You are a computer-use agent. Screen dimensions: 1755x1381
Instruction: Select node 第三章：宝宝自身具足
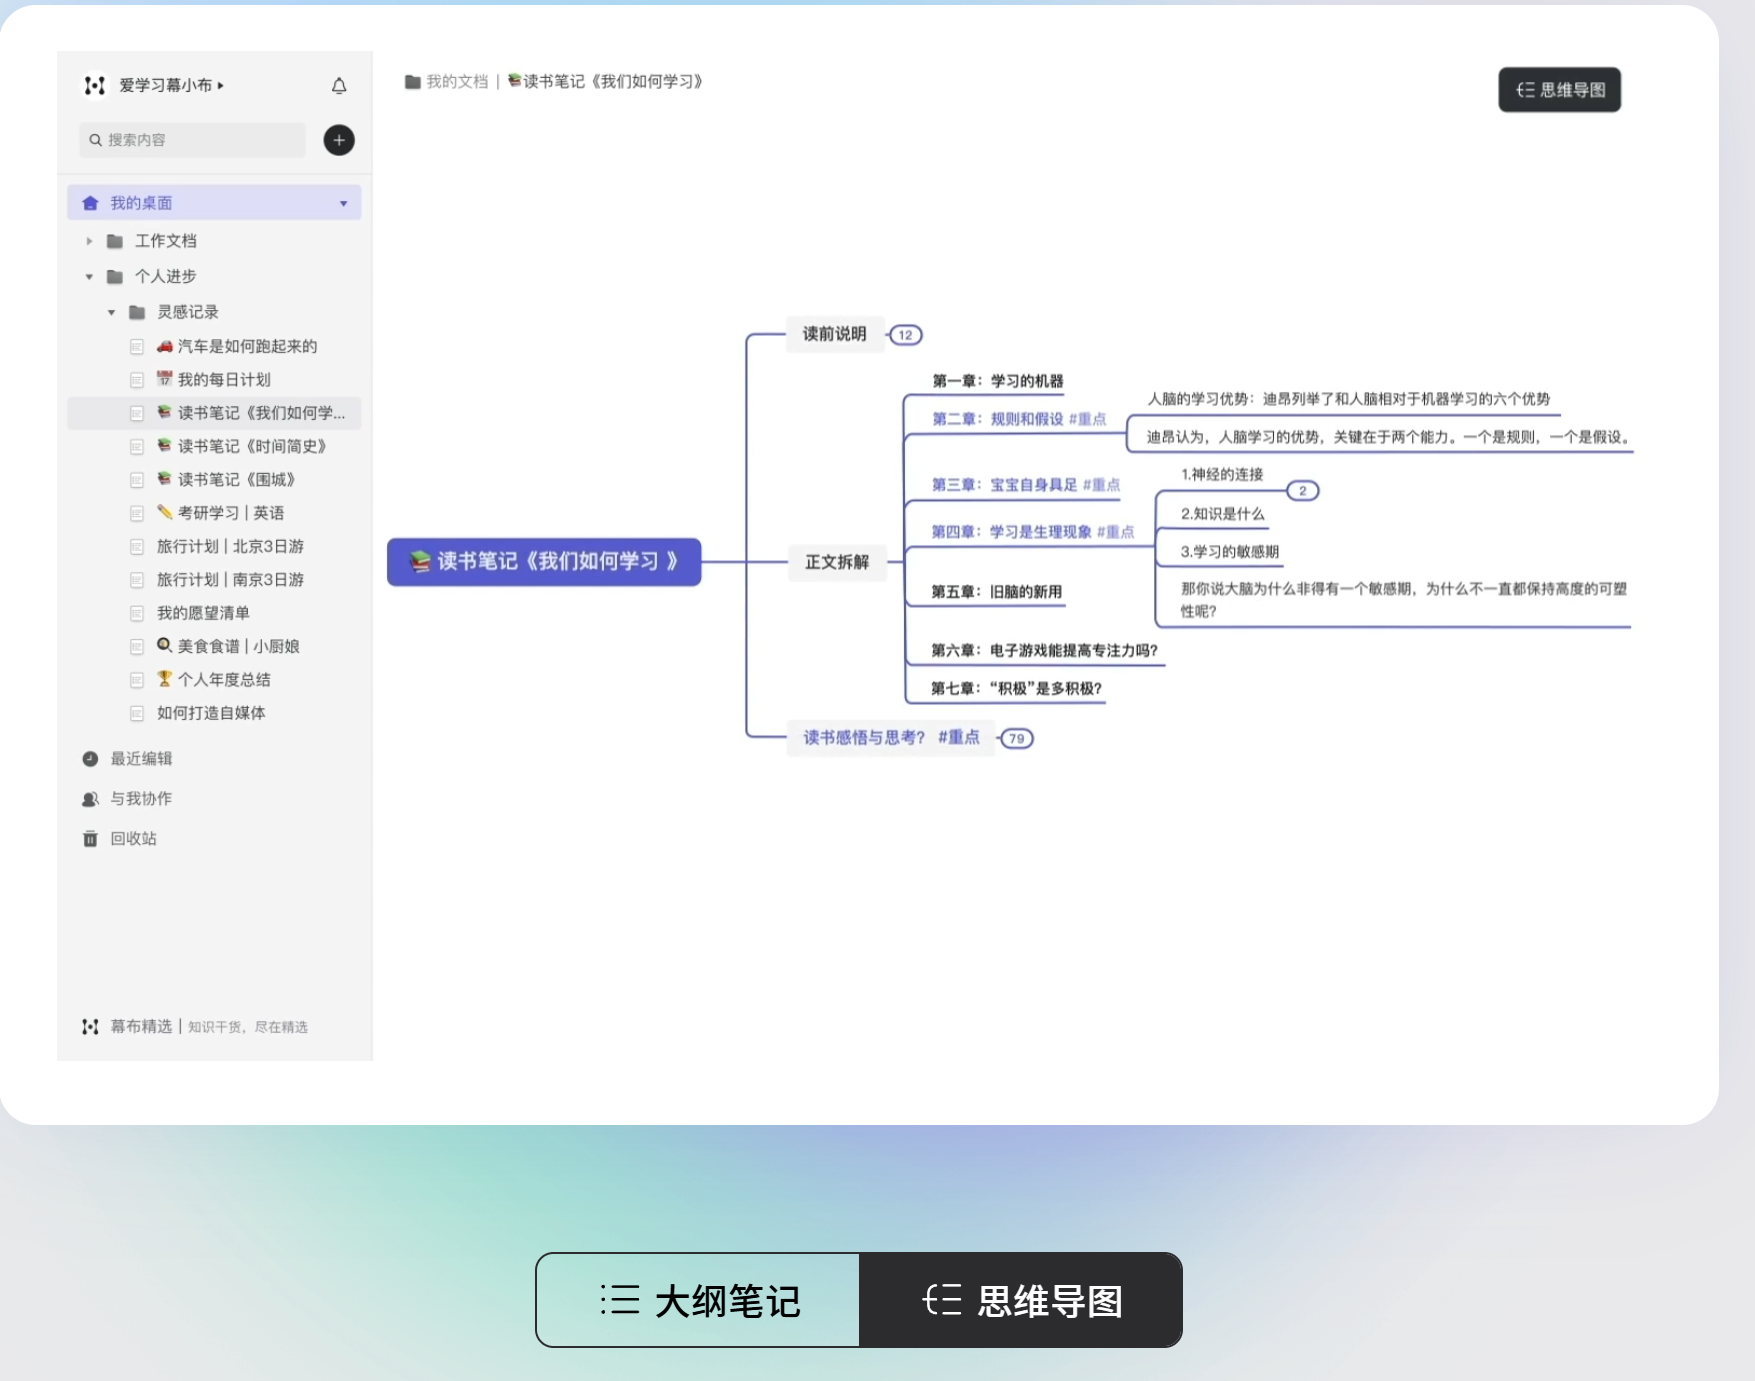[1005, 485]
